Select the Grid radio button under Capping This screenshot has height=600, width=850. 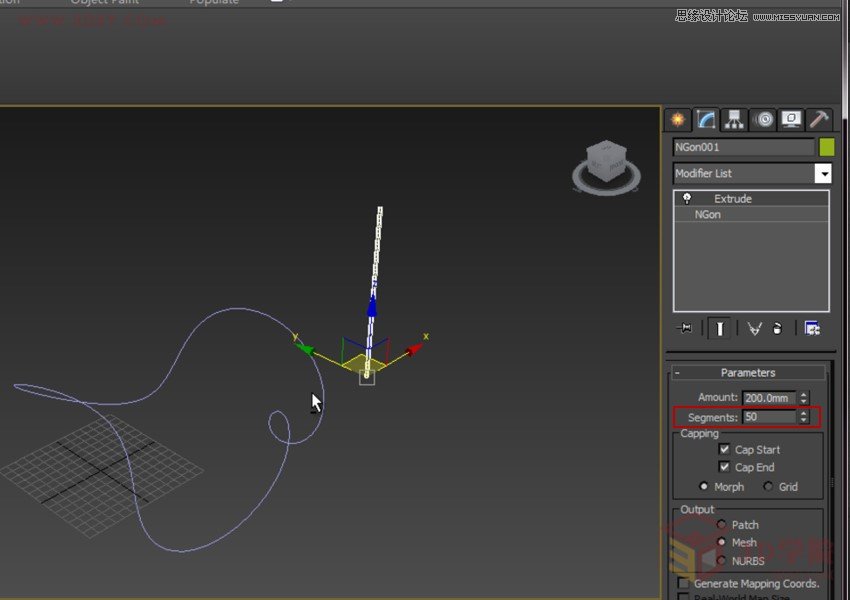[768, 485]
